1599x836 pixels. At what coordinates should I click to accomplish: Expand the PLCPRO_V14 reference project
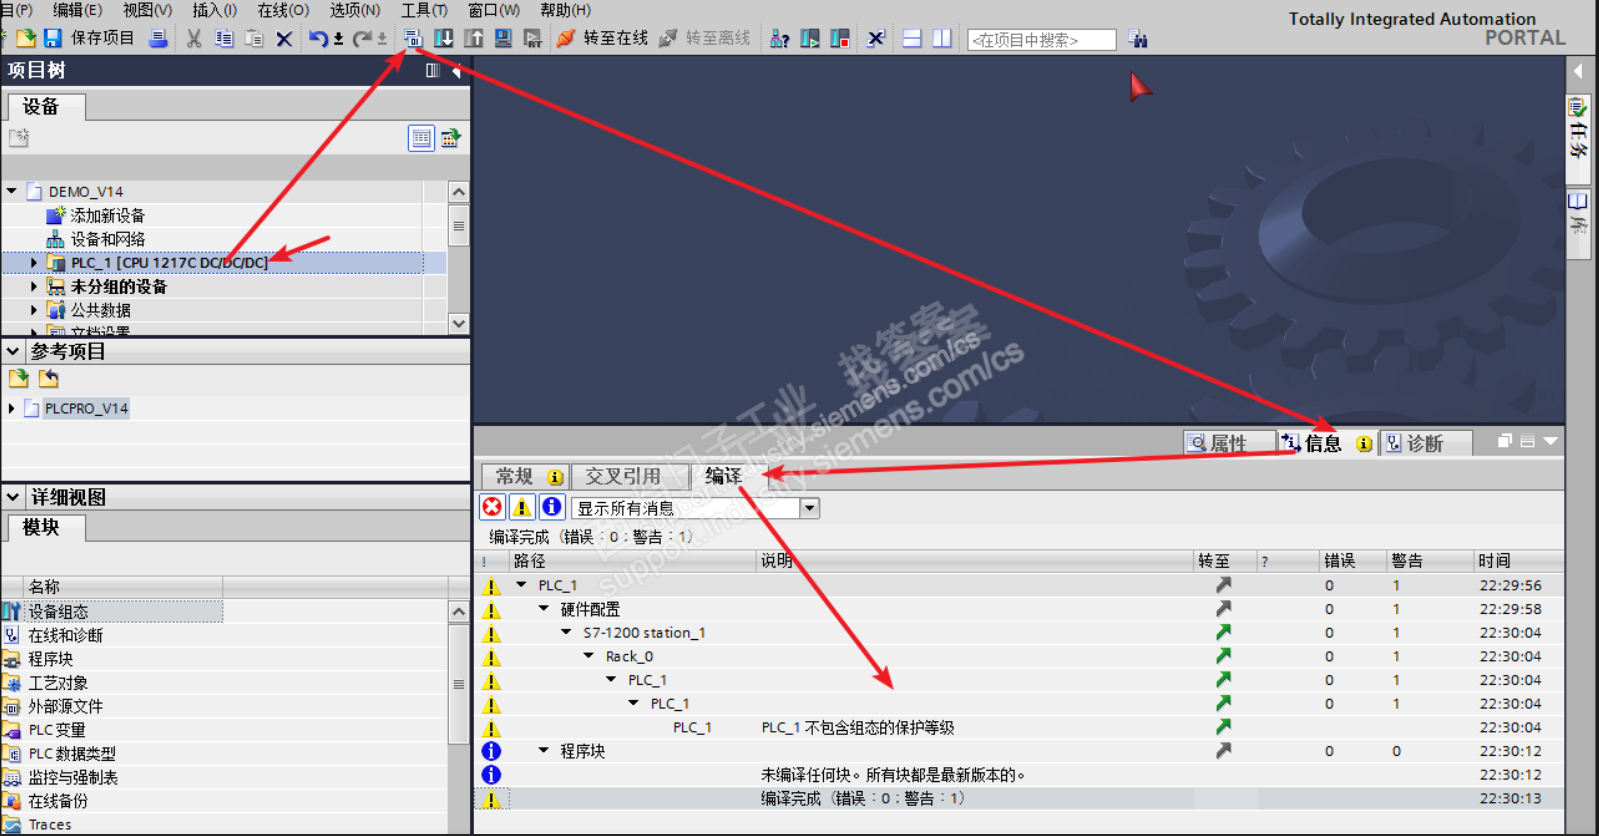(12, 408)
